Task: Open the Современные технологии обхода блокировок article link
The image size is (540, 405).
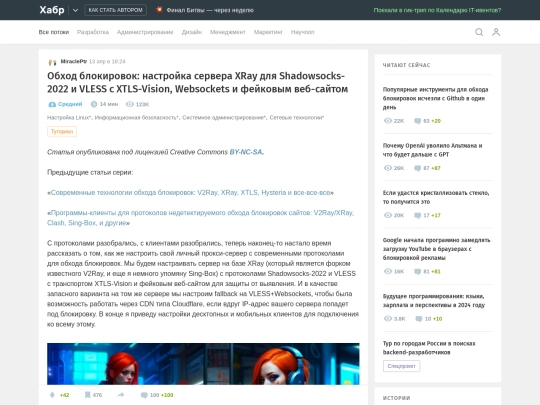Action: coord(190,193)
